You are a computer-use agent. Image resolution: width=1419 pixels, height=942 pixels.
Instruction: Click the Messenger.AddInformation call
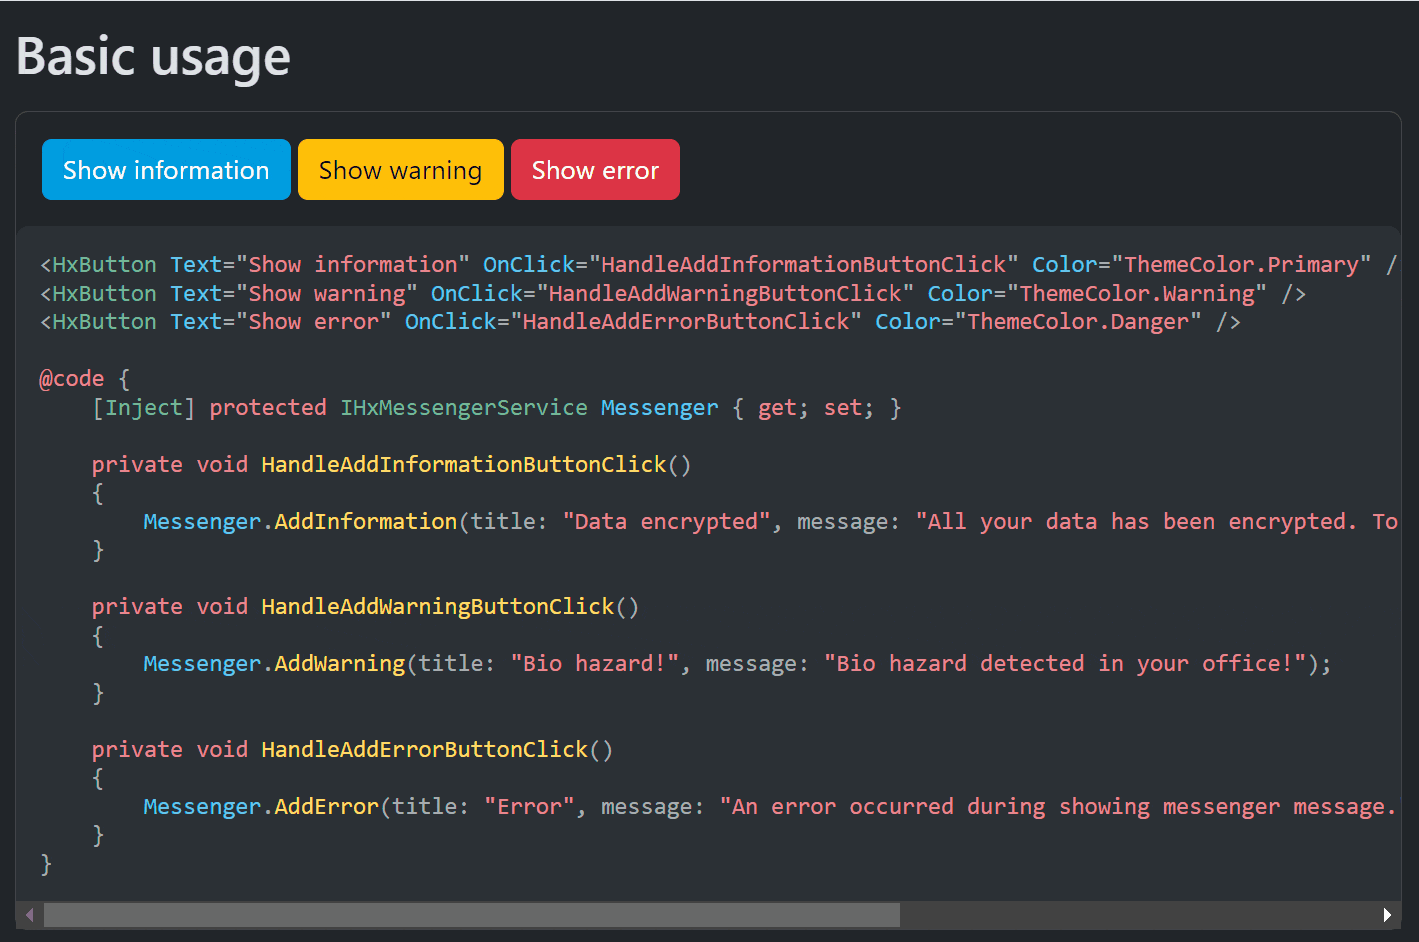point(300,522)
